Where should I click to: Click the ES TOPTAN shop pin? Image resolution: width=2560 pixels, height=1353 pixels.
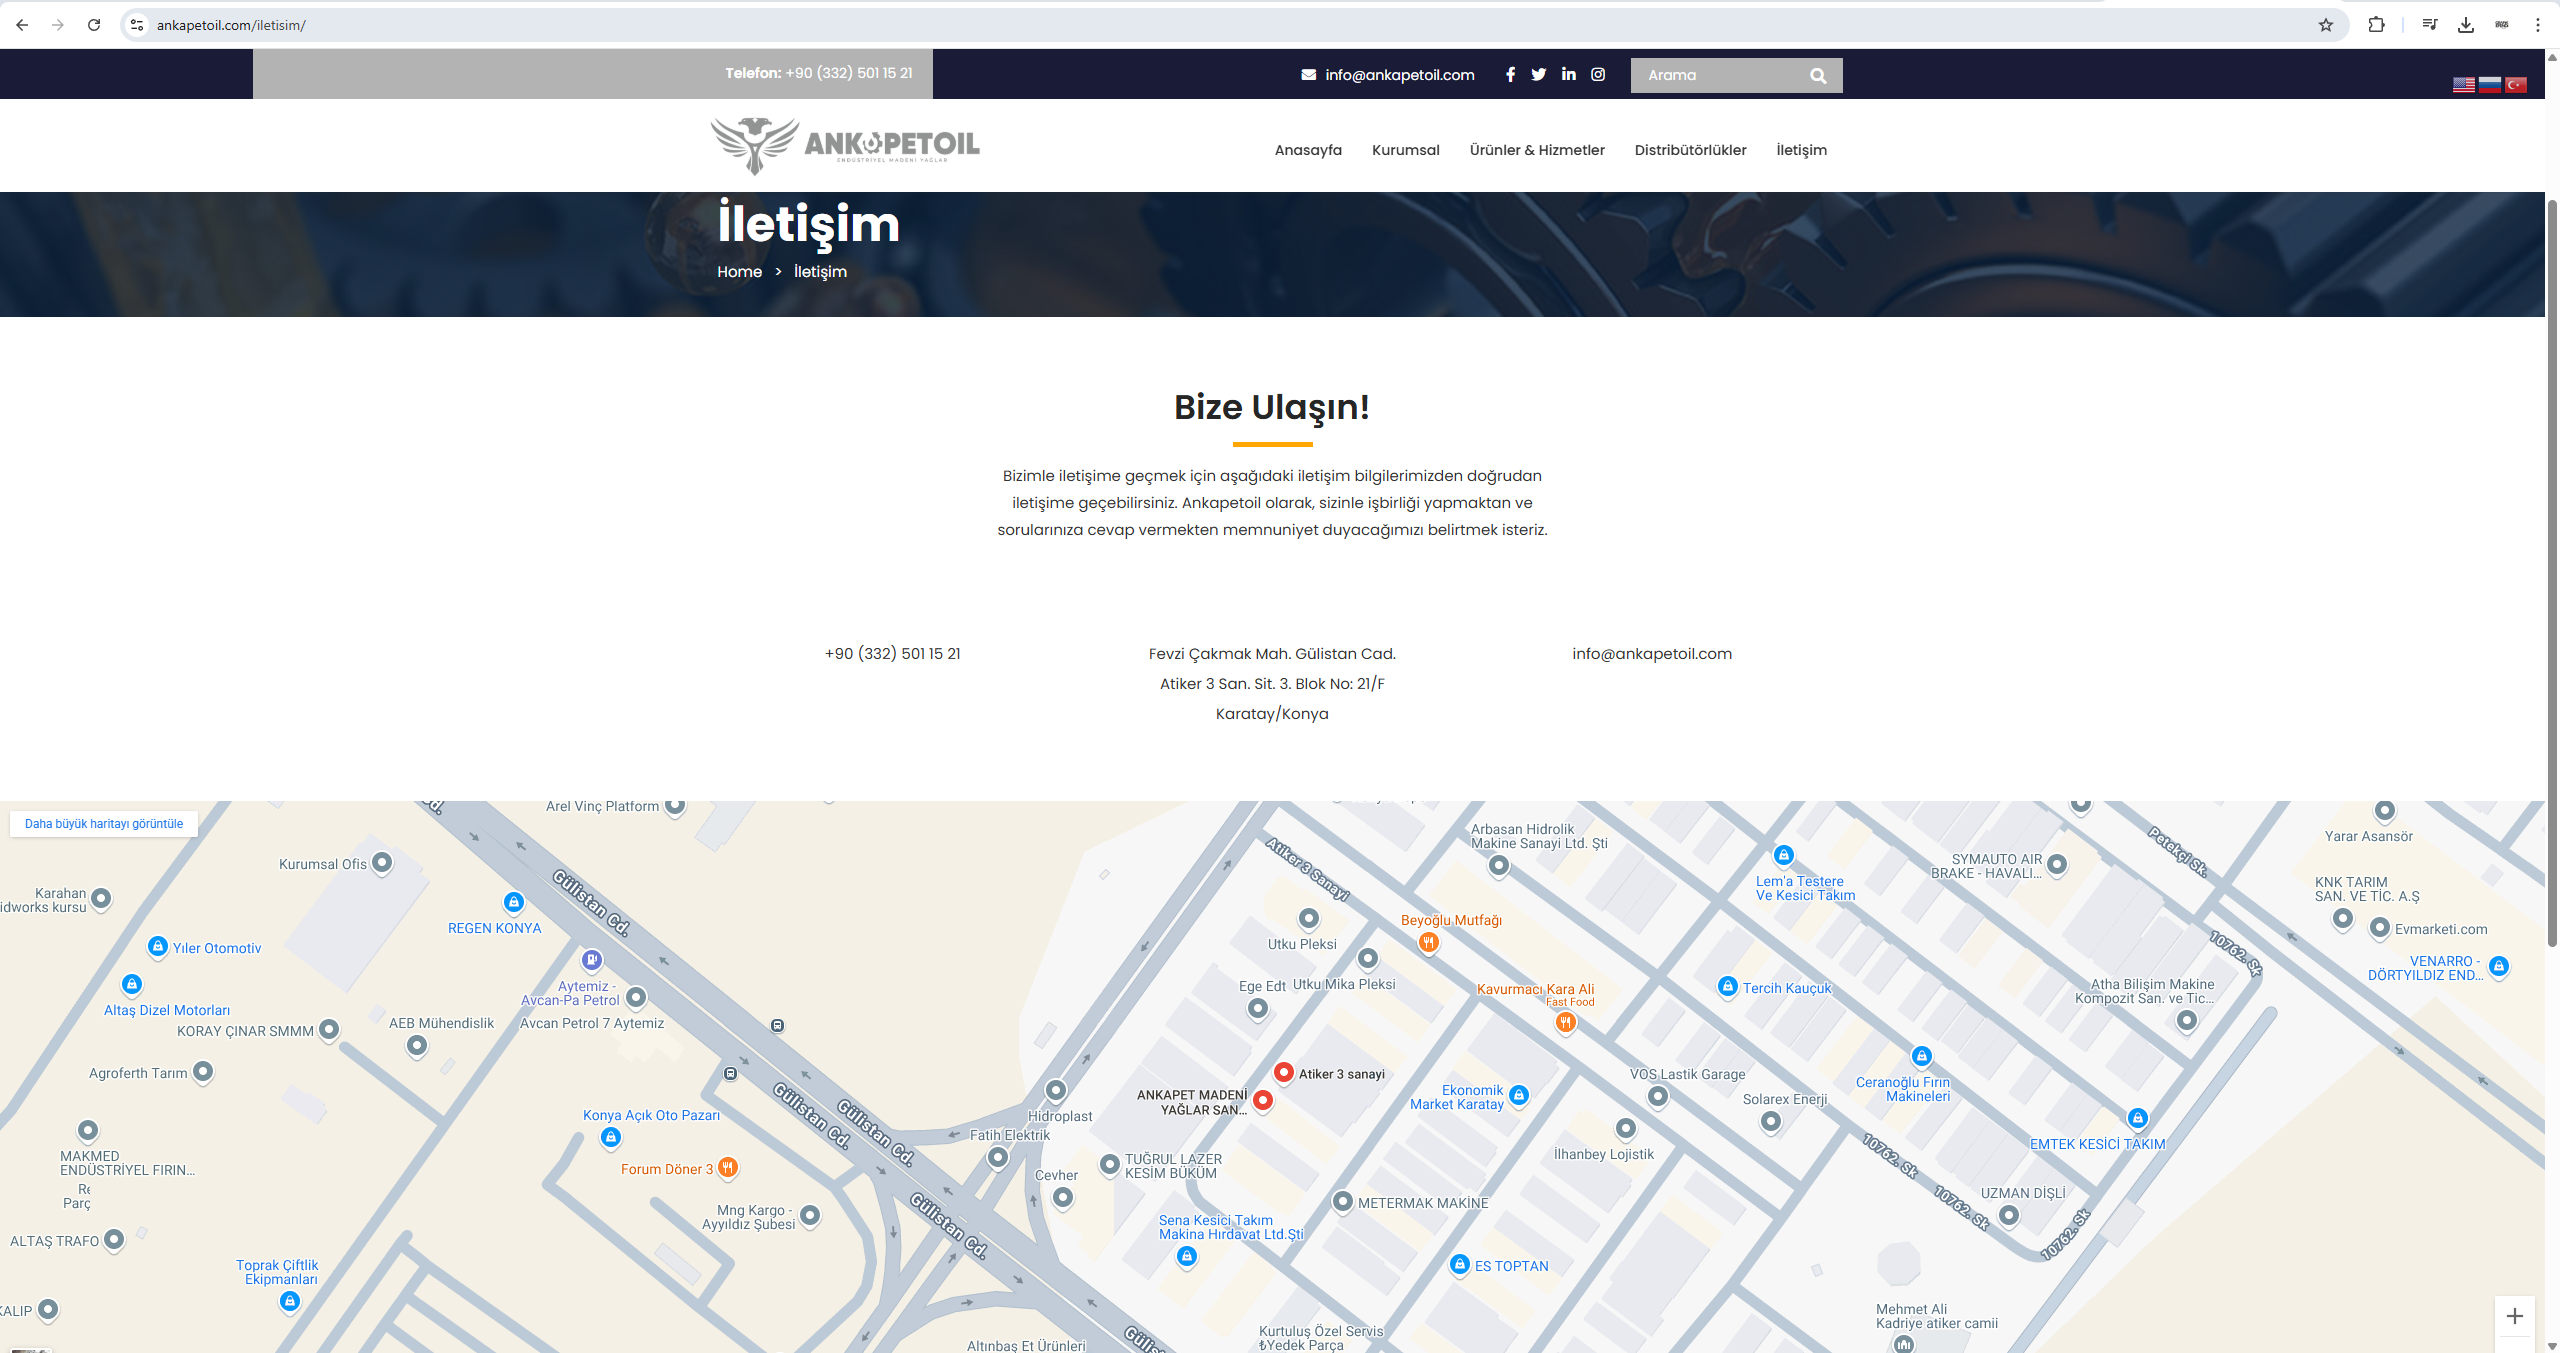pos(1460,1264)
